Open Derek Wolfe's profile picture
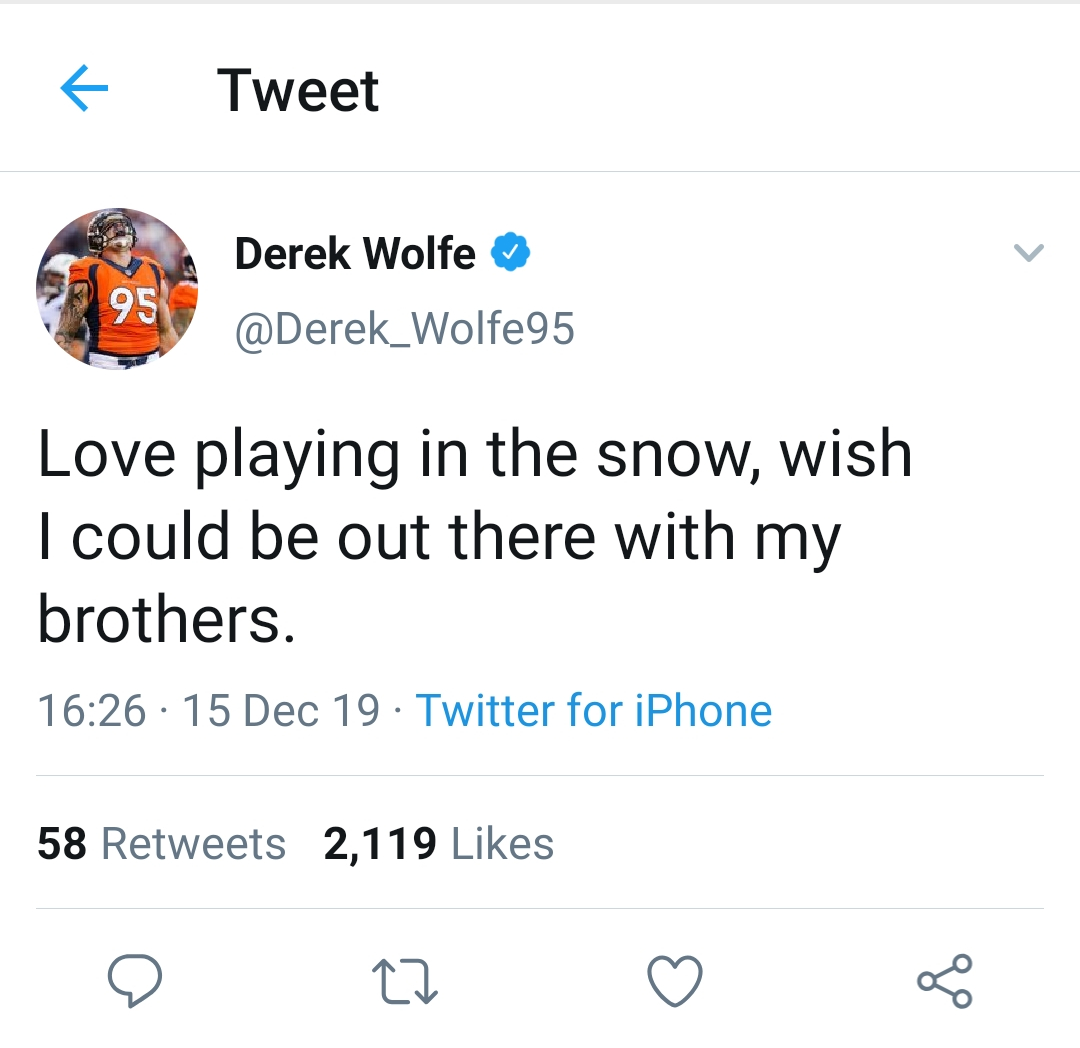This screenshot has height=1048, width=1080. point(117,290)
